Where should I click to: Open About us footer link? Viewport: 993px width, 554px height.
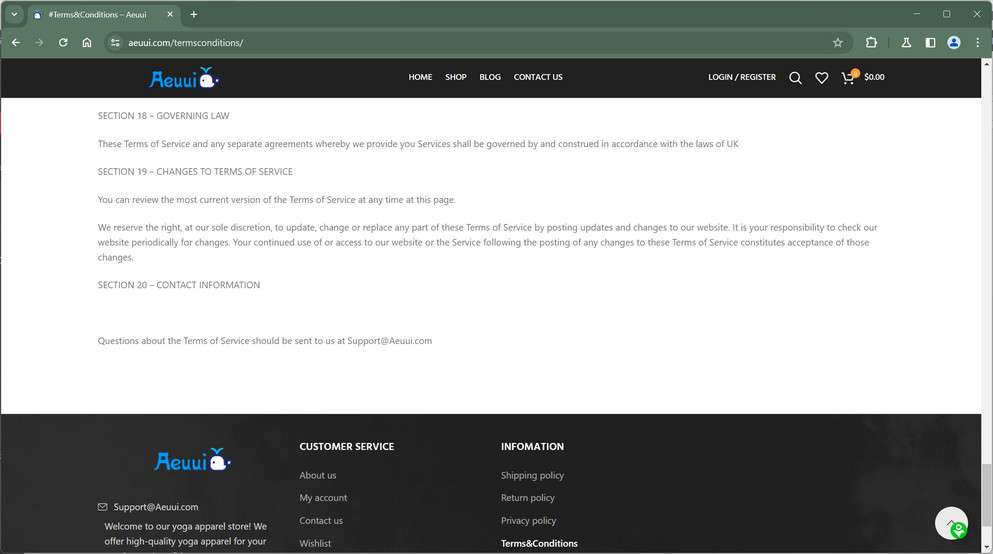[x=318, y=475]
